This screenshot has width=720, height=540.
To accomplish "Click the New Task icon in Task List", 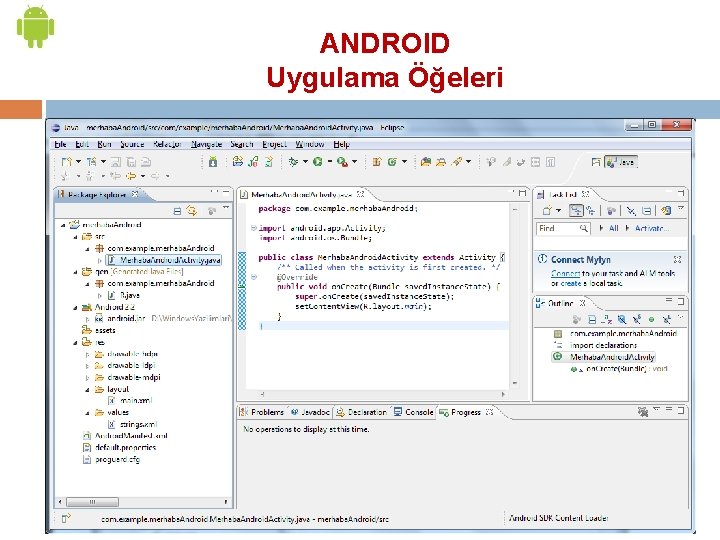I will 547,211.
